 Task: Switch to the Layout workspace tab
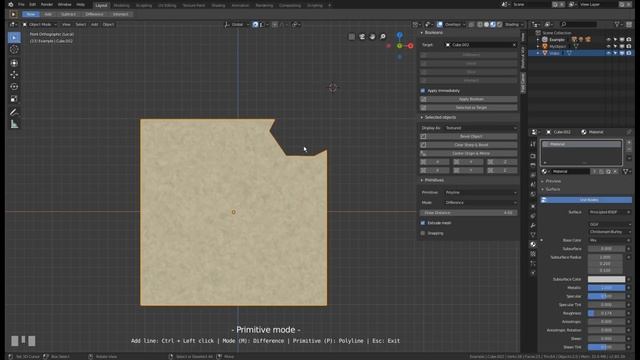tap(101, 5)
